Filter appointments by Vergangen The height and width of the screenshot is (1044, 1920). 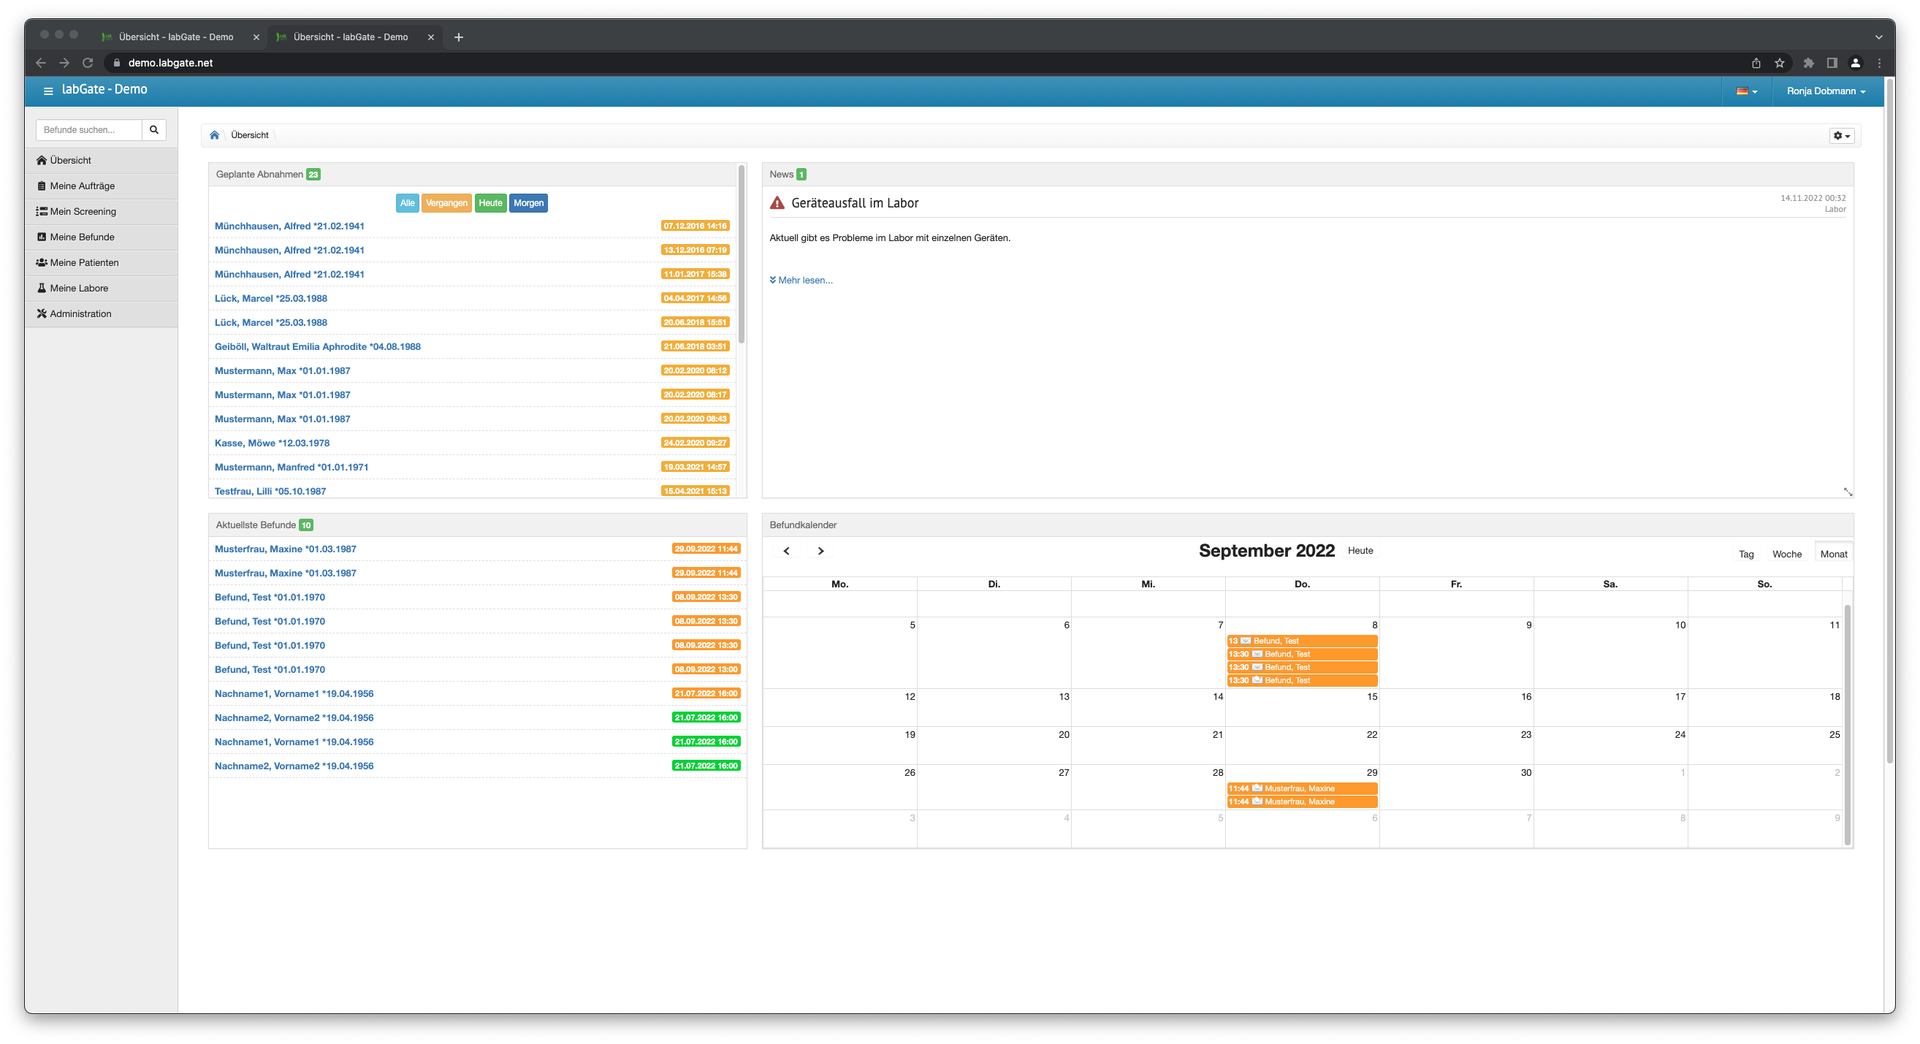pyautogui.click(x=446, y=203)
